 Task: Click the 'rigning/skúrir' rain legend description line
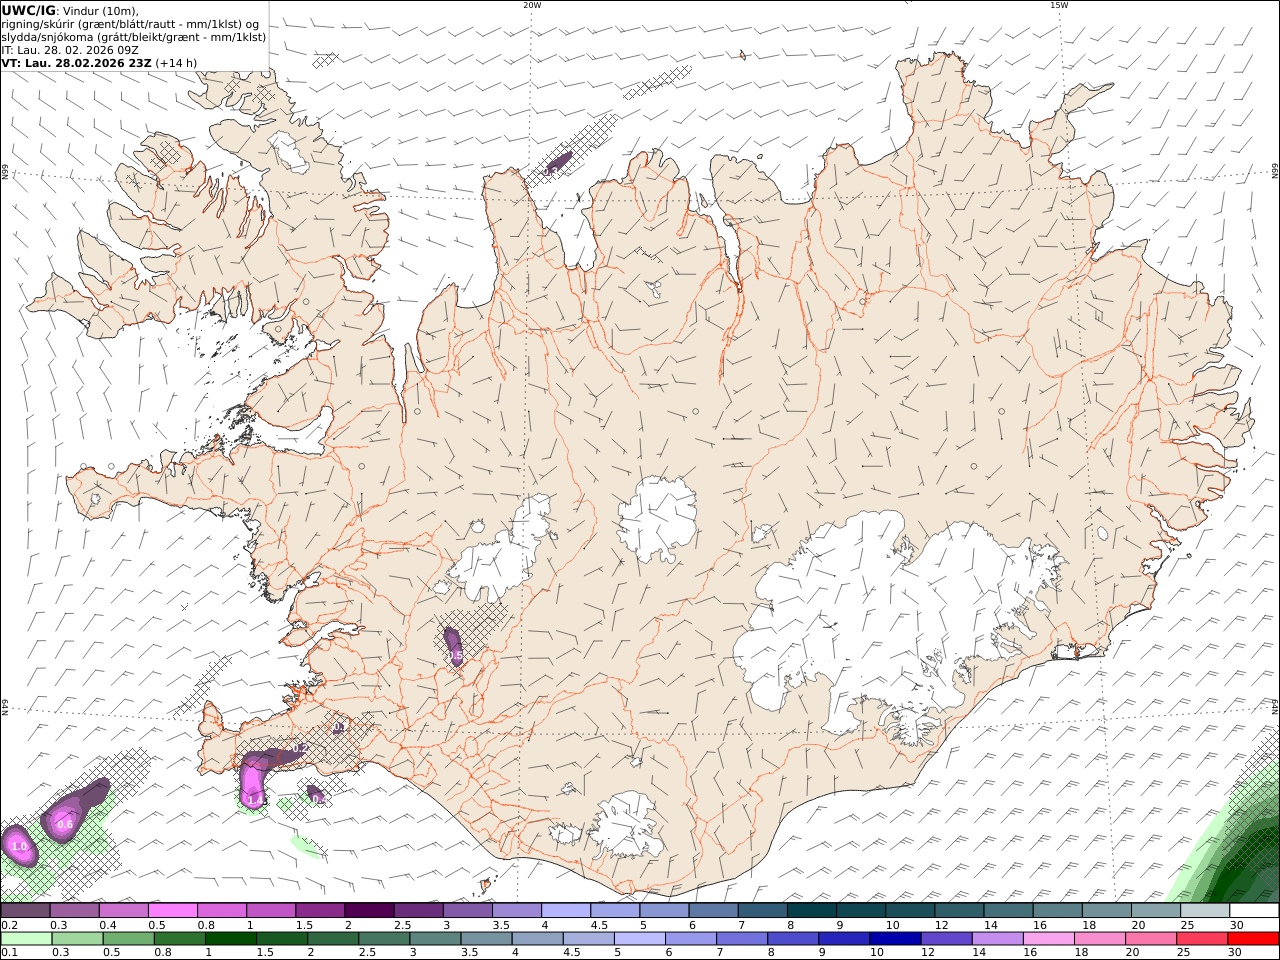pyautogui.click(x=131, y=24)
